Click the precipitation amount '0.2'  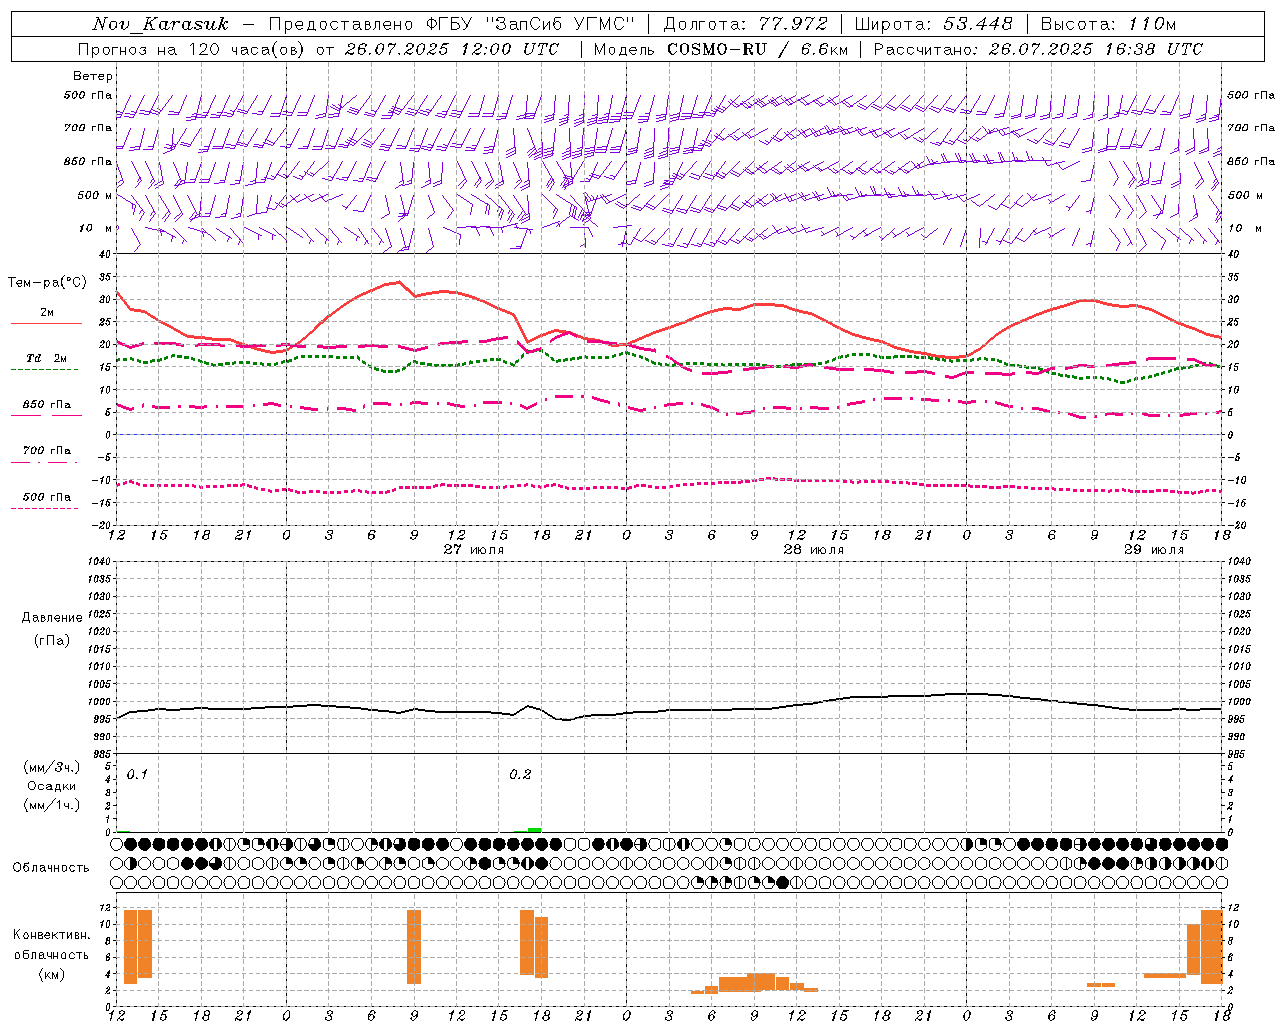[x=520, y=775]
